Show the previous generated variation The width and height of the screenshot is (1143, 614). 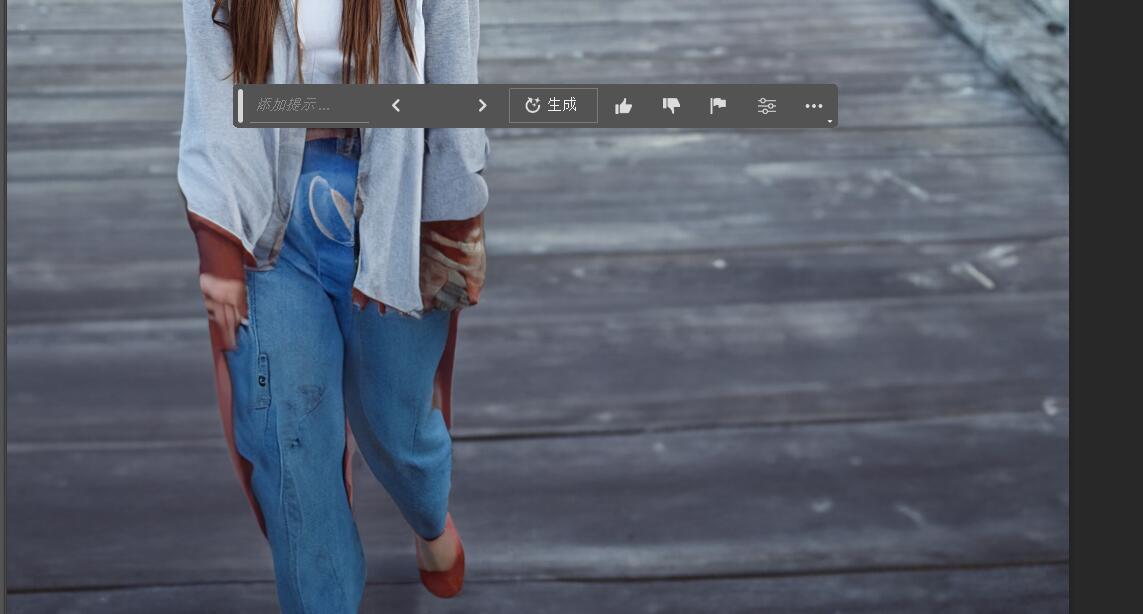point(396,106)
